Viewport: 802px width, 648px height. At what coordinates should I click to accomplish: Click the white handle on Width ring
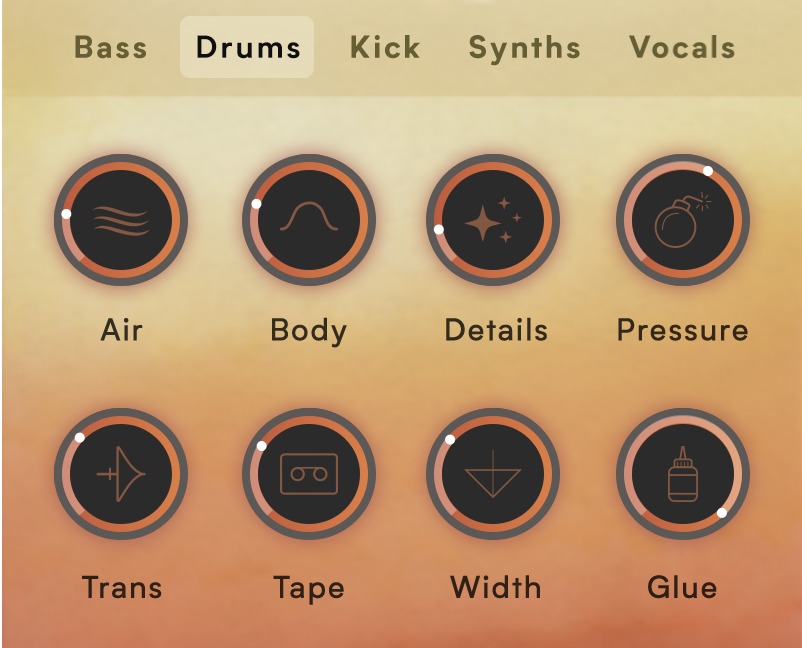pos(450,439)
